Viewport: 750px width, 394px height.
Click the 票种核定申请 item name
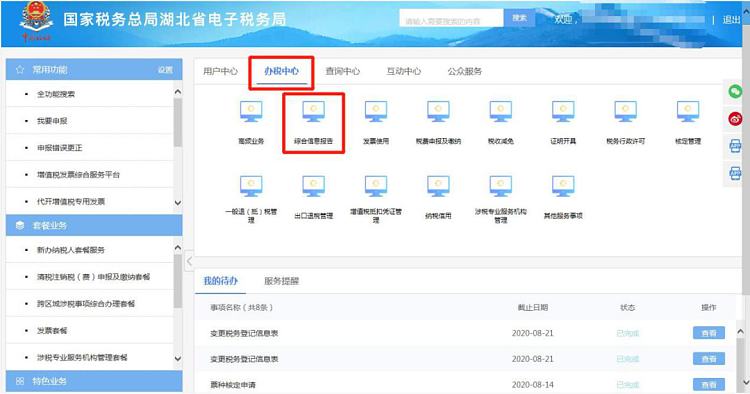click(233, 384)
